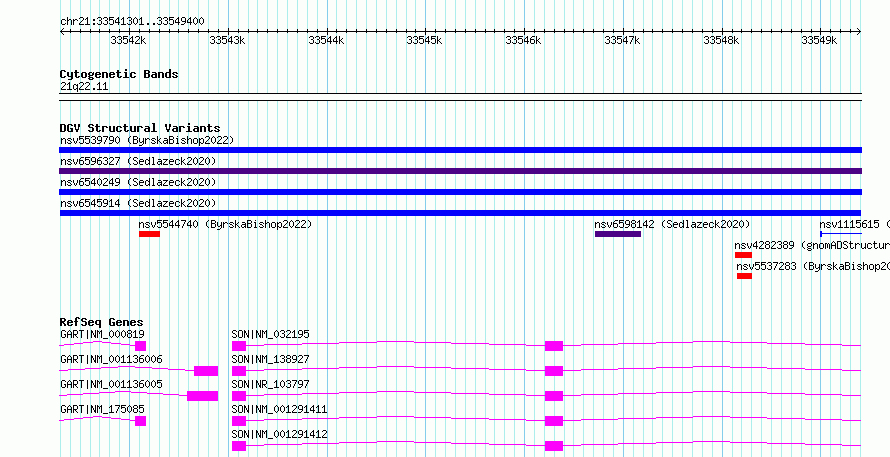Click the 33547k ruler tick label

[x=622, y=40]
